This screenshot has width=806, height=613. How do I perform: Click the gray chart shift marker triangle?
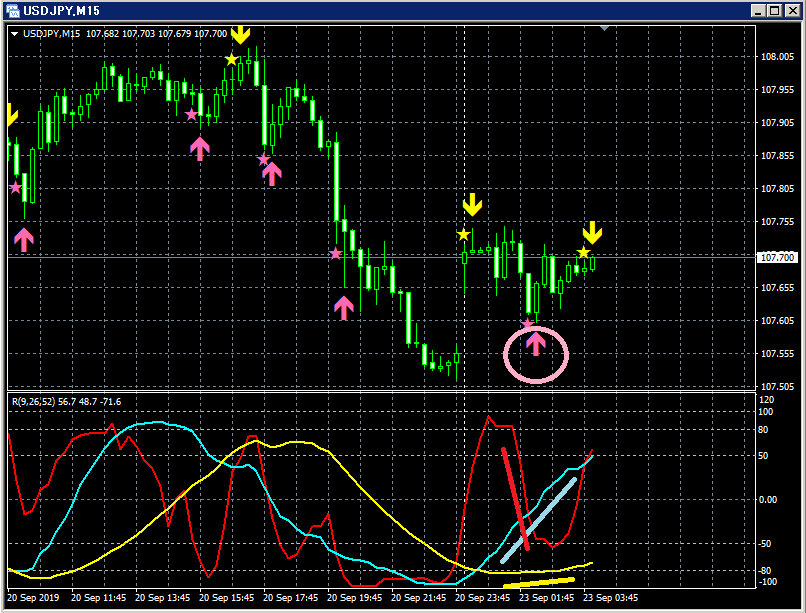(604, 28)
